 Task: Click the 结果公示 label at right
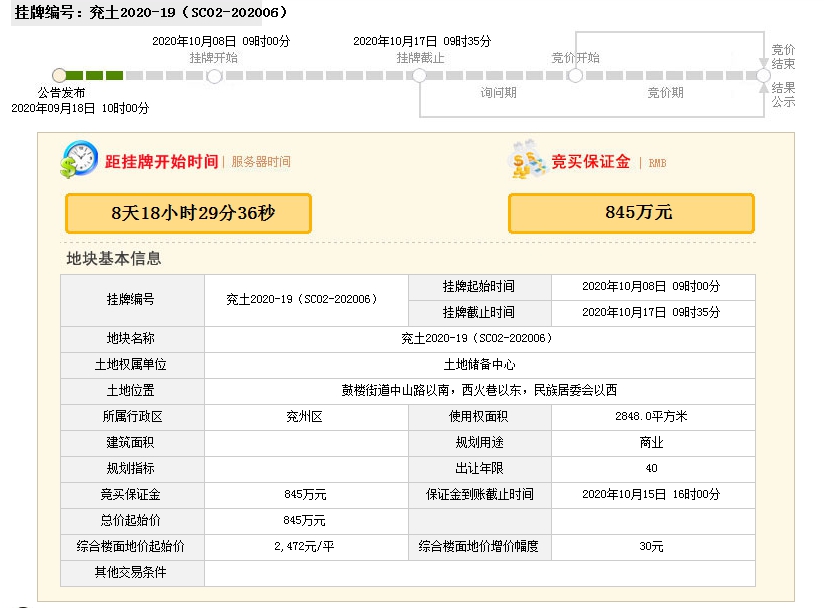click(783, 95)
